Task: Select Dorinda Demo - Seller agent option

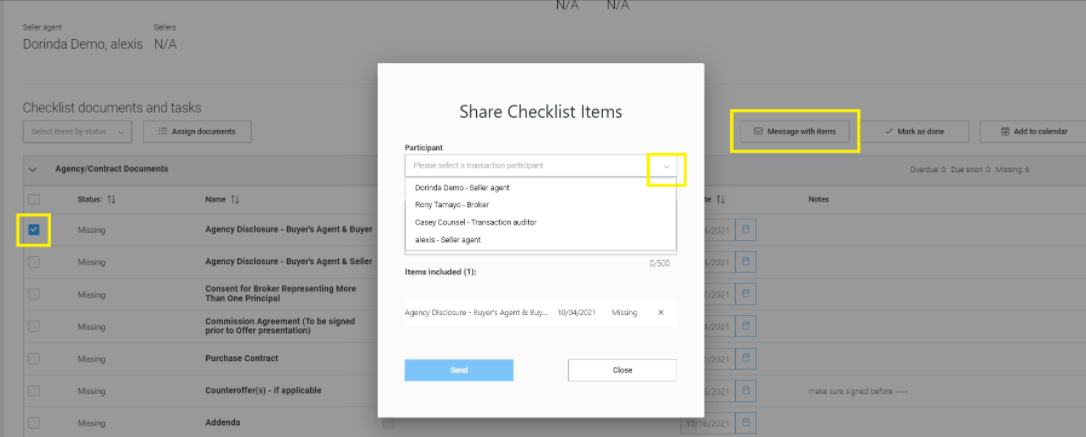Action: (463, 187)
